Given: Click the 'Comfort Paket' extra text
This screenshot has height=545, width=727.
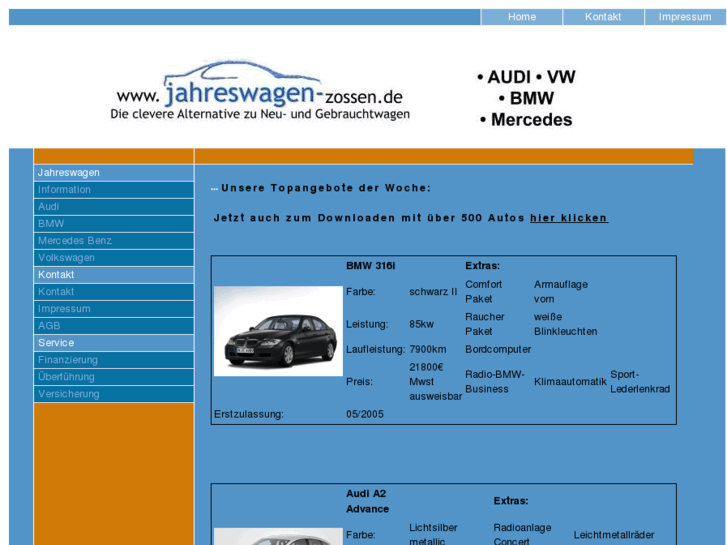Looking at the screenshot, I should pyautogui.click(x=484, y=292).
